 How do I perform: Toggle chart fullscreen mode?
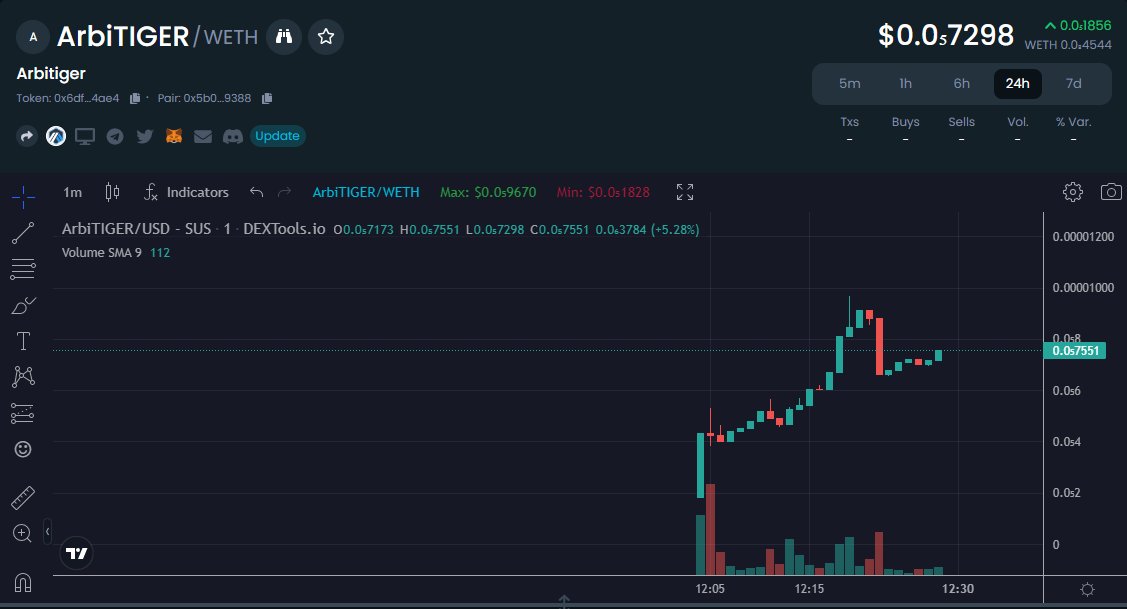pyautogui.click(x=685, y=192)
